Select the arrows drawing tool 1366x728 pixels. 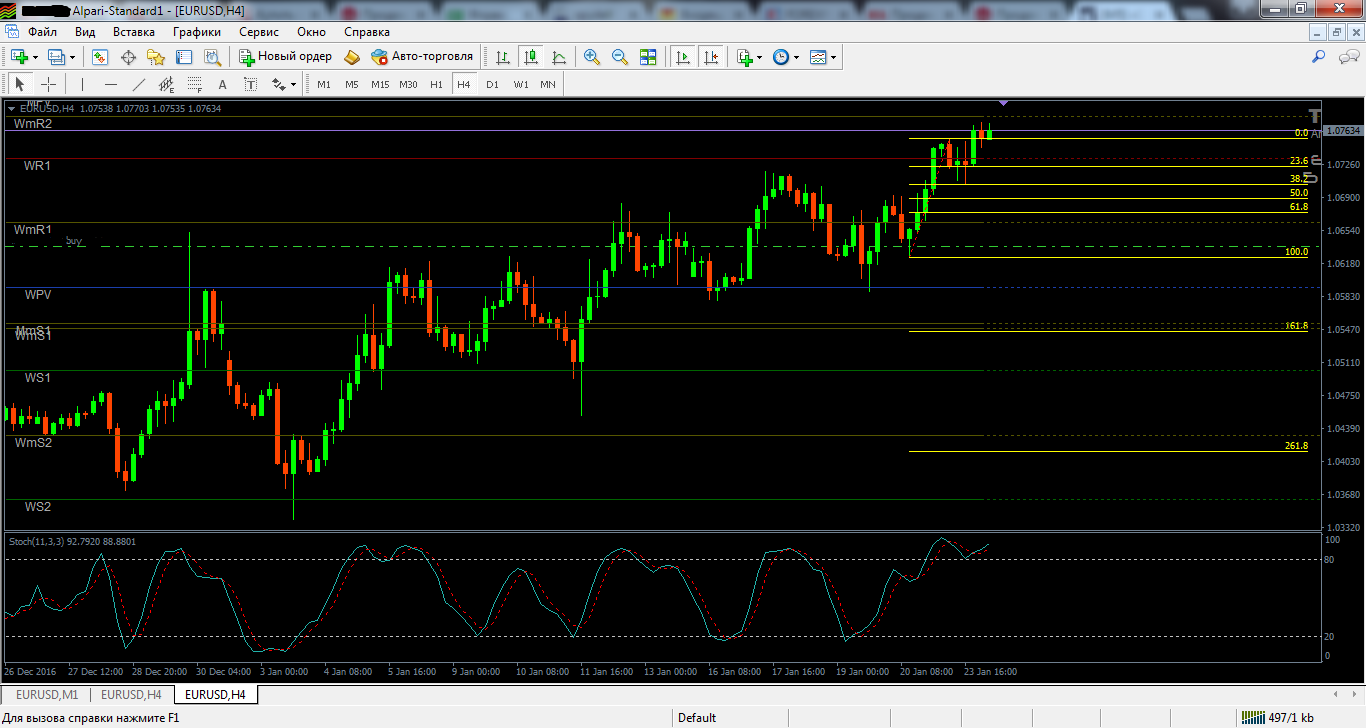278,84
